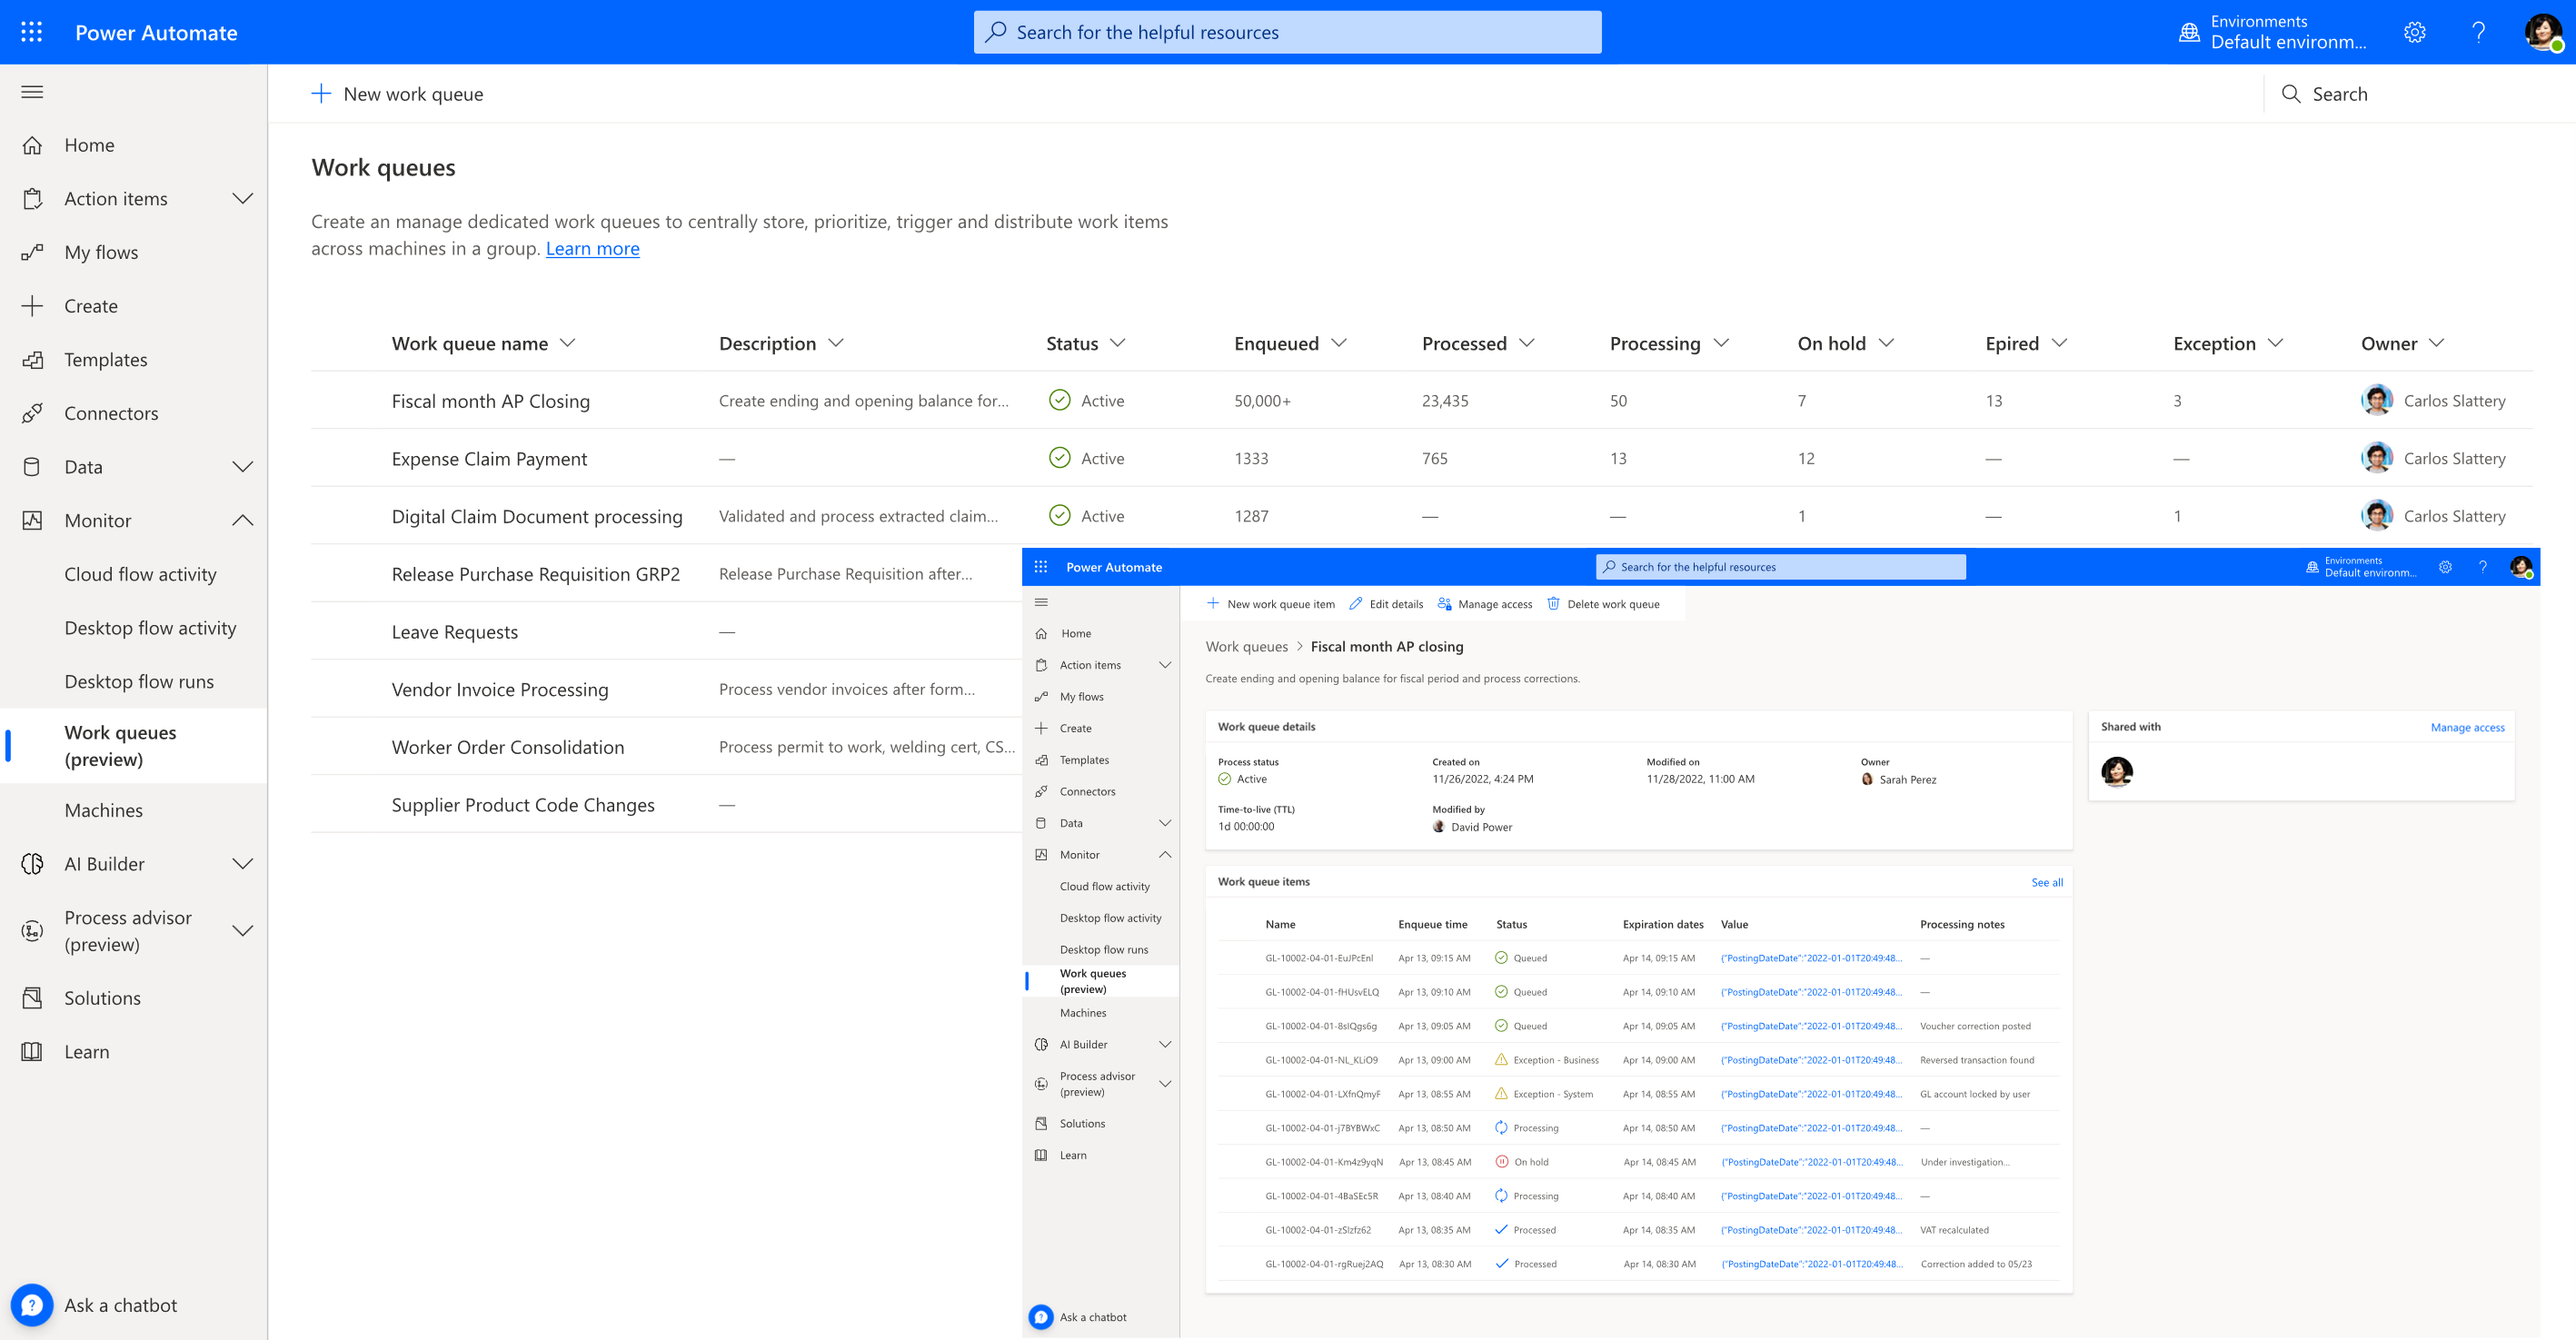Click the settings gear icon in header
Image resolution: width=2576 pixels, height=1340 pixels.
point(2415,32)
